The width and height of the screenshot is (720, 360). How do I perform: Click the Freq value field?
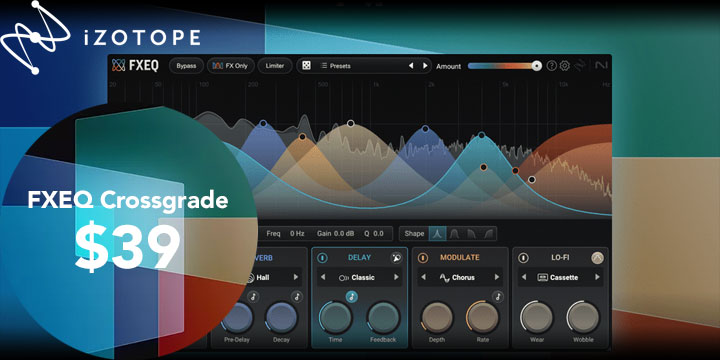tap(297, 233)
